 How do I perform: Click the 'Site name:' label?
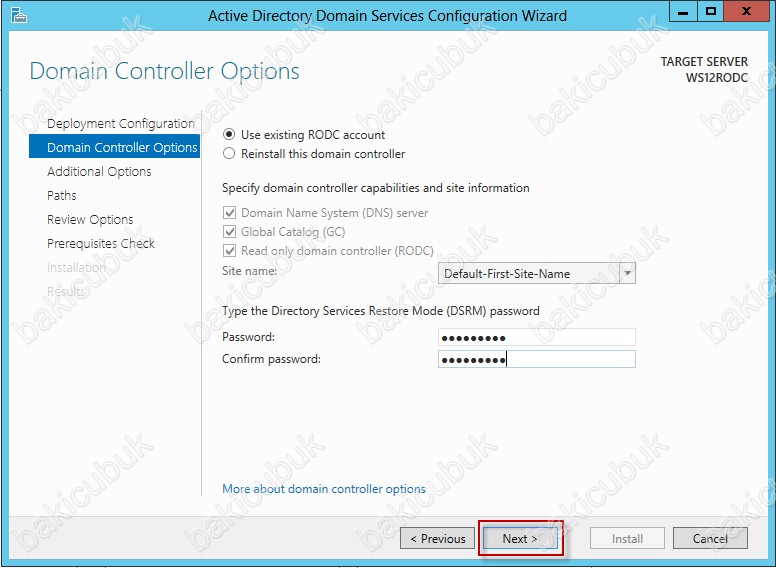coord(249,271)
